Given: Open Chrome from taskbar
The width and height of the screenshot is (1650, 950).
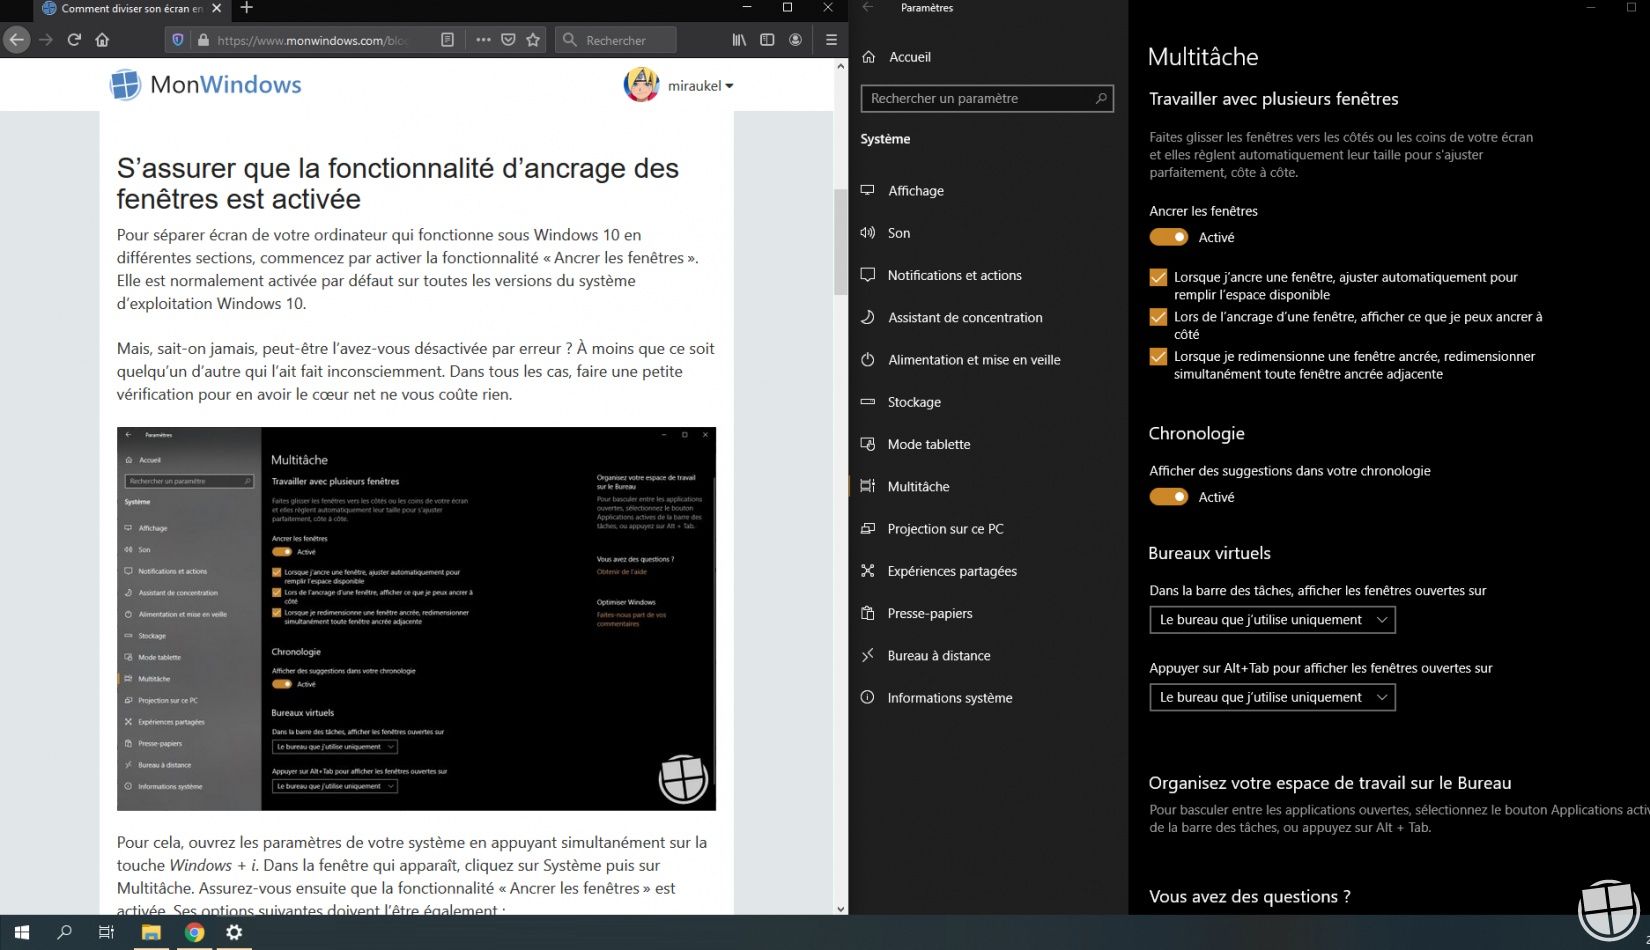Looking at the screenshot, I should [x=194, y=932].
